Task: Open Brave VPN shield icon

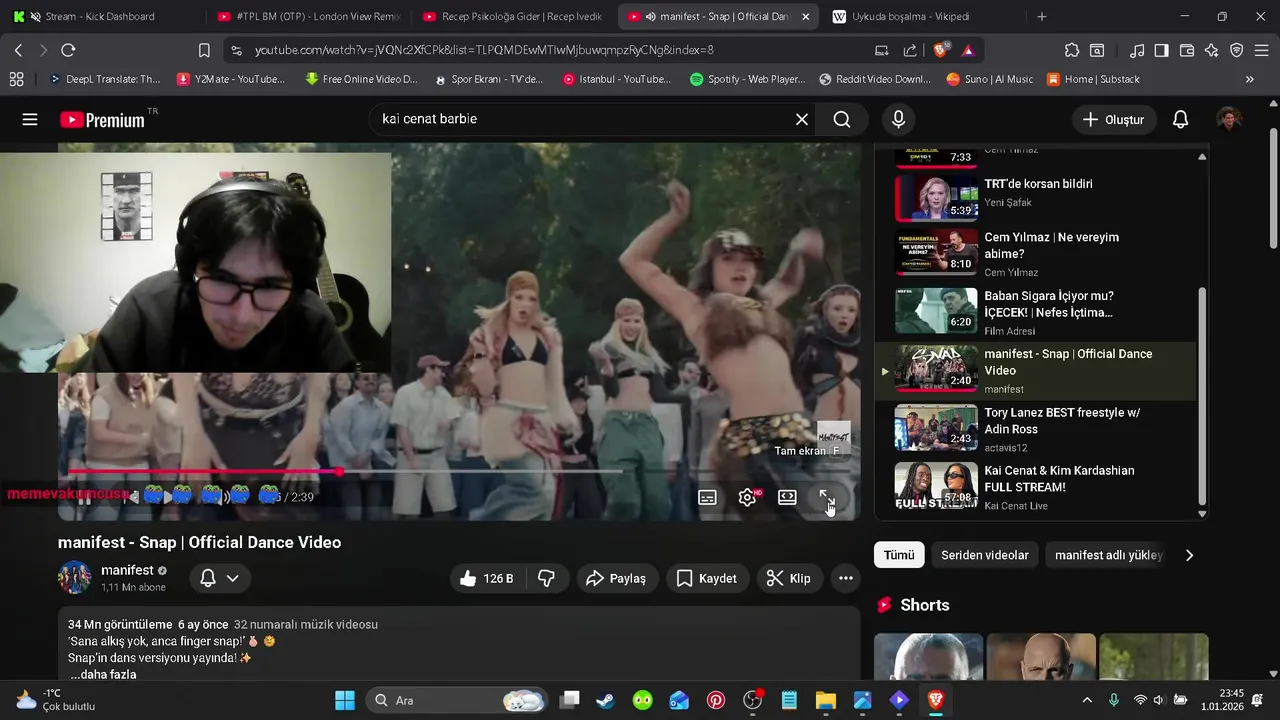Action: pyautogui.click(x=1237, y=50)
